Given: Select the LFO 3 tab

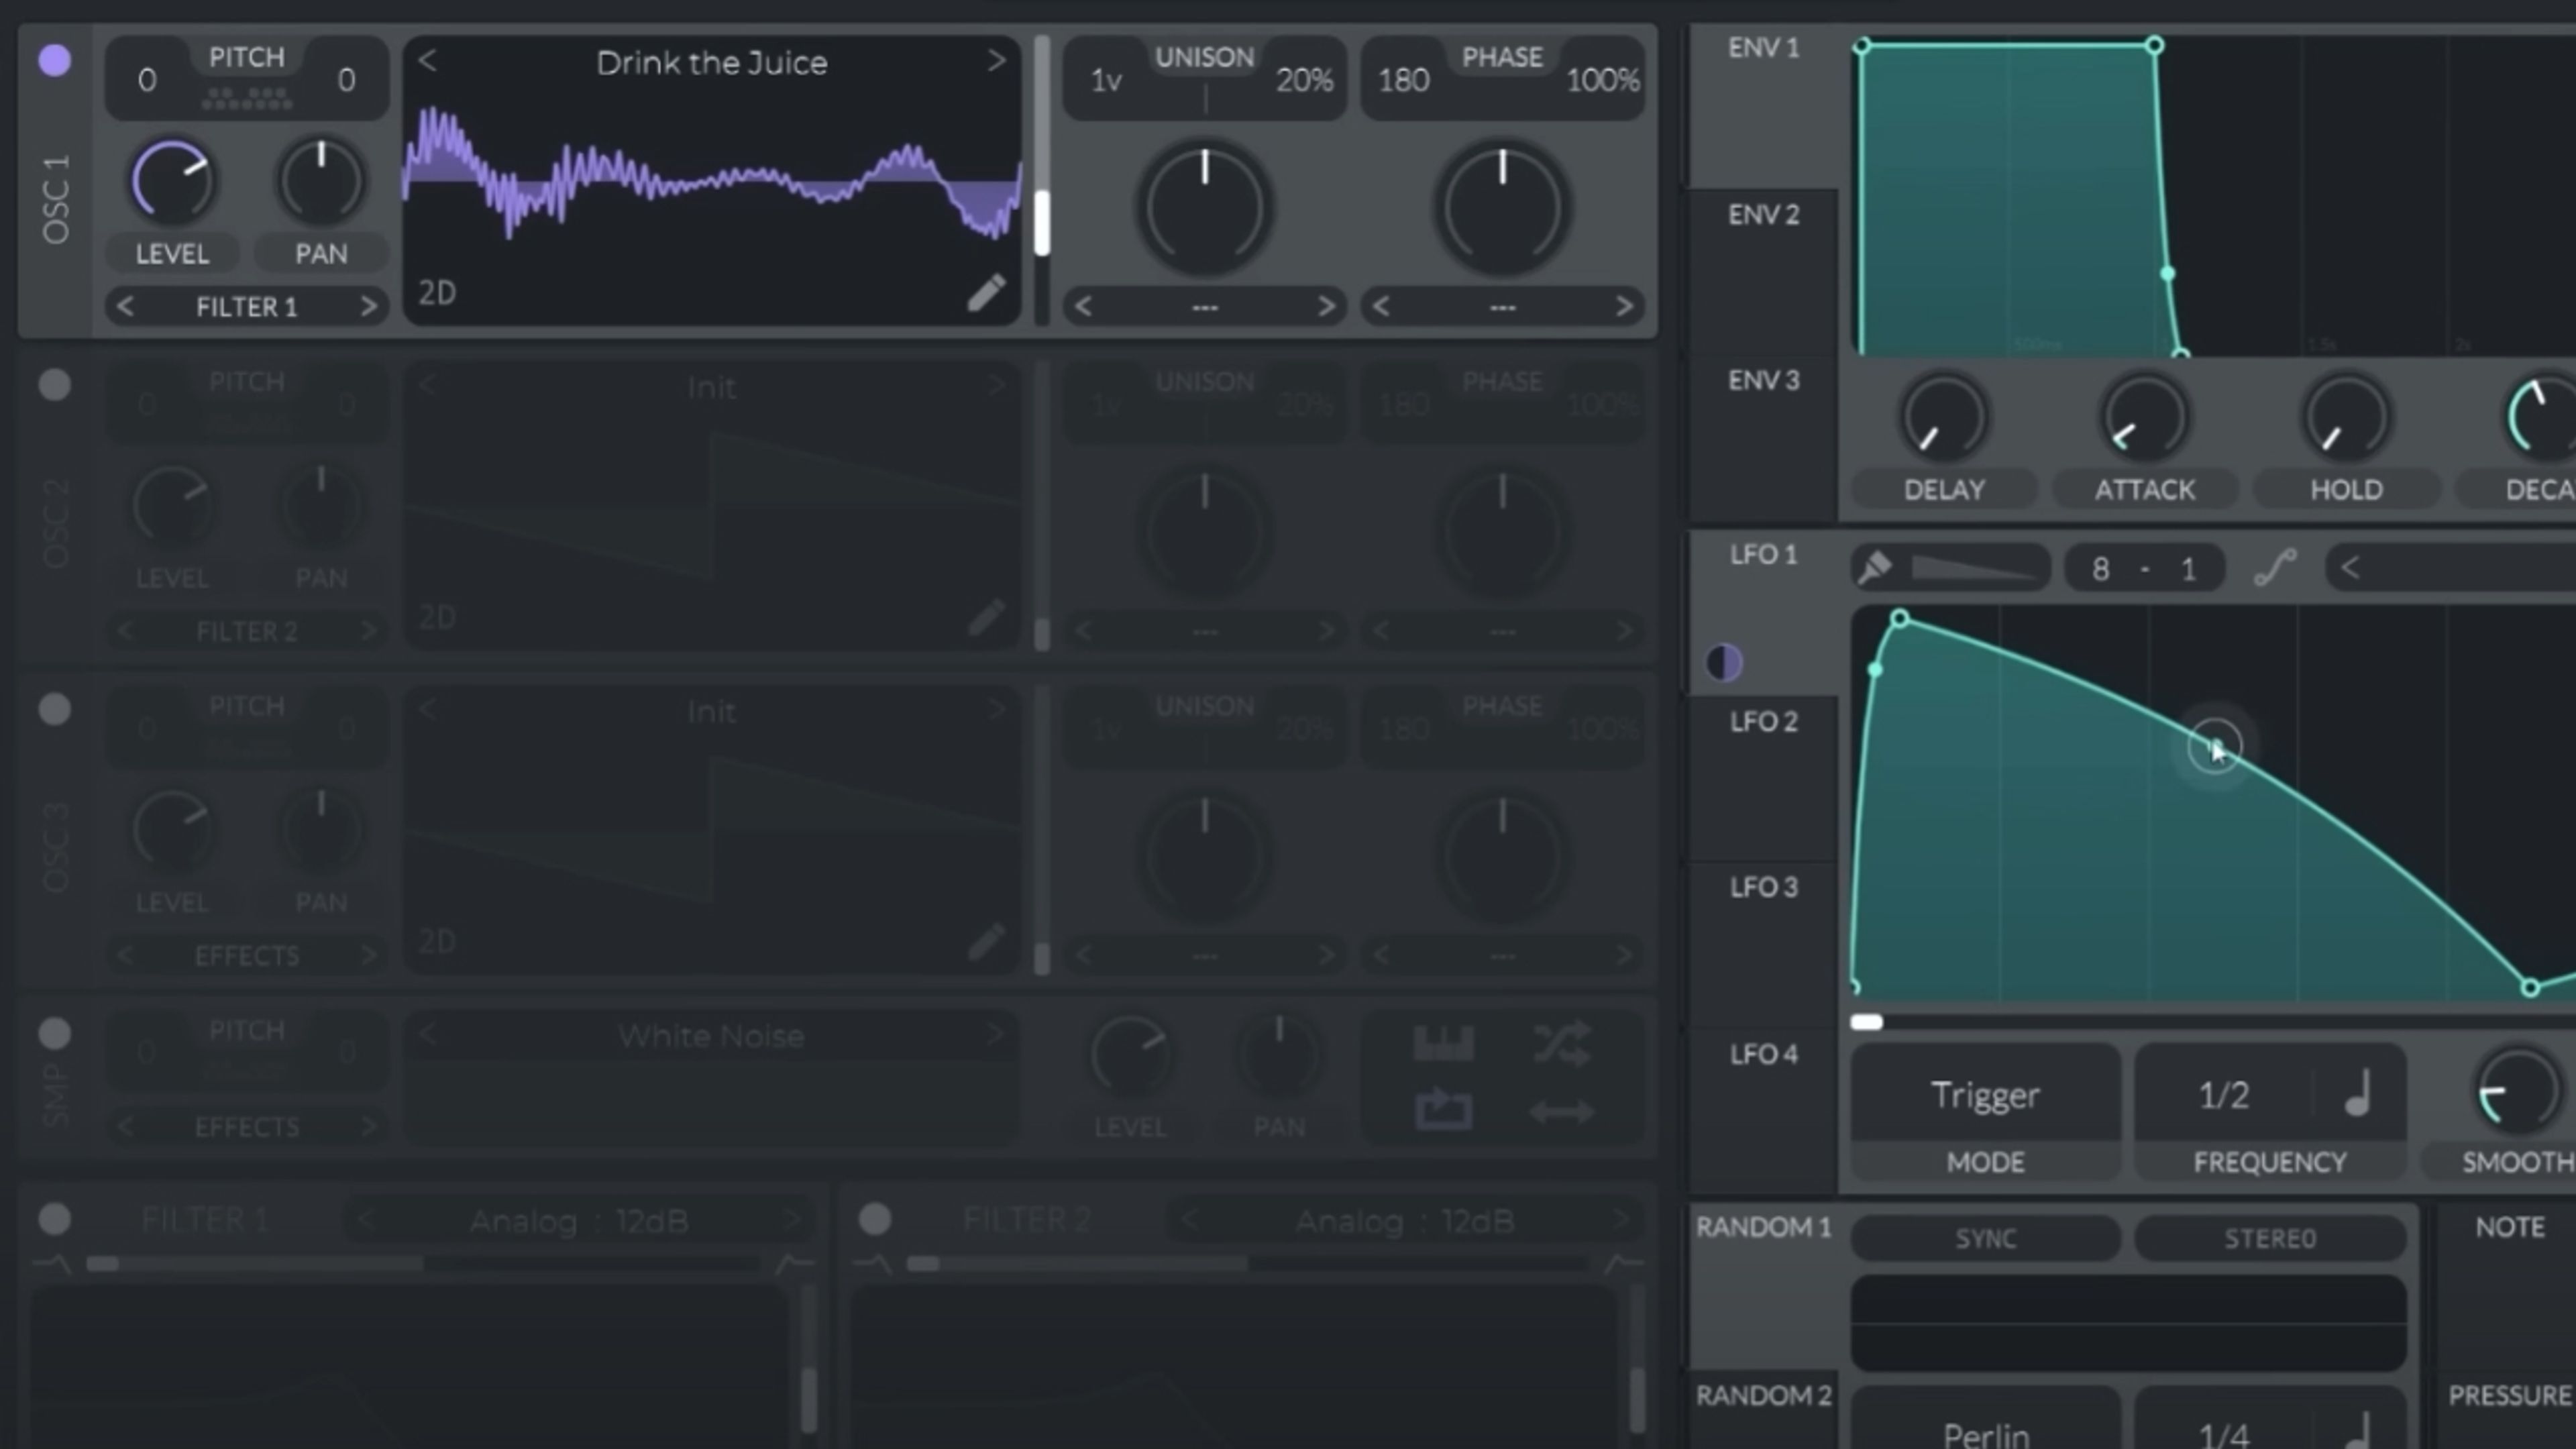Looking at the screenshot, I should click(1762, 887).
